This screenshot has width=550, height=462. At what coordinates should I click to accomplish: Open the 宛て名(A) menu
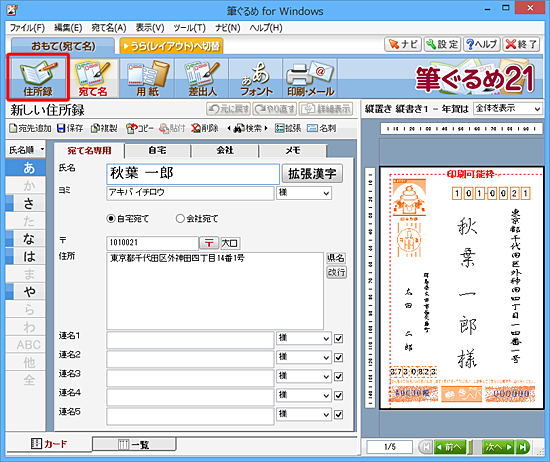(109, 28)
